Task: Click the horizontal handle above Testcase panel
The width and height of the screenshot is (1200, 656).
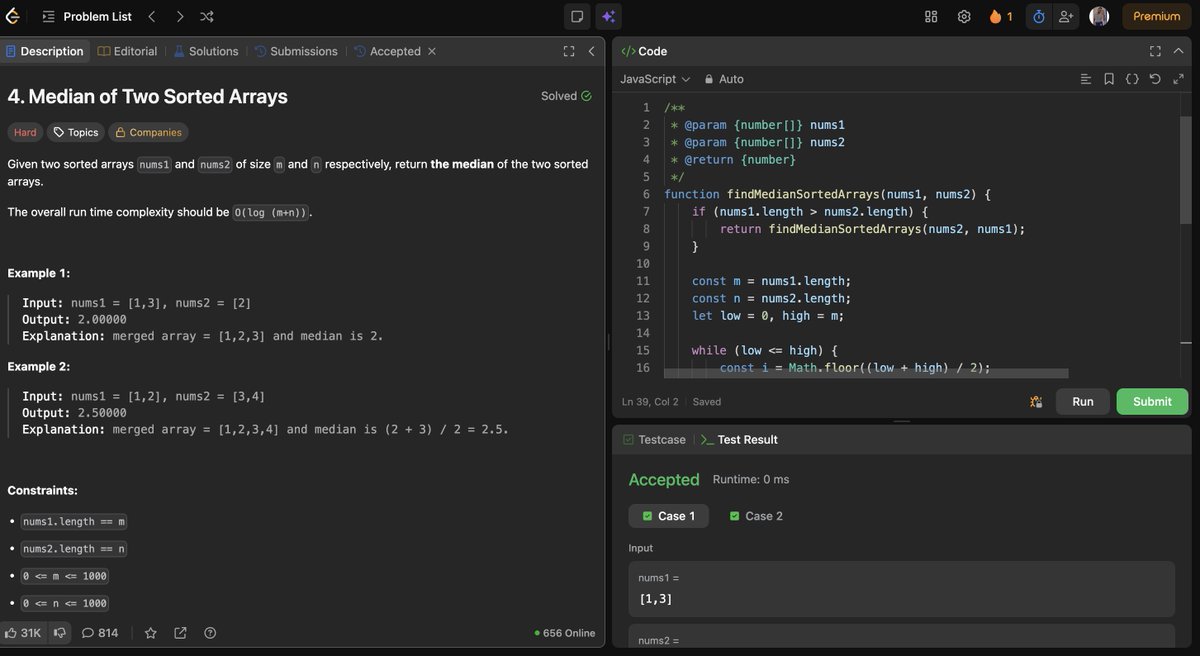Action: coord(901,421)
